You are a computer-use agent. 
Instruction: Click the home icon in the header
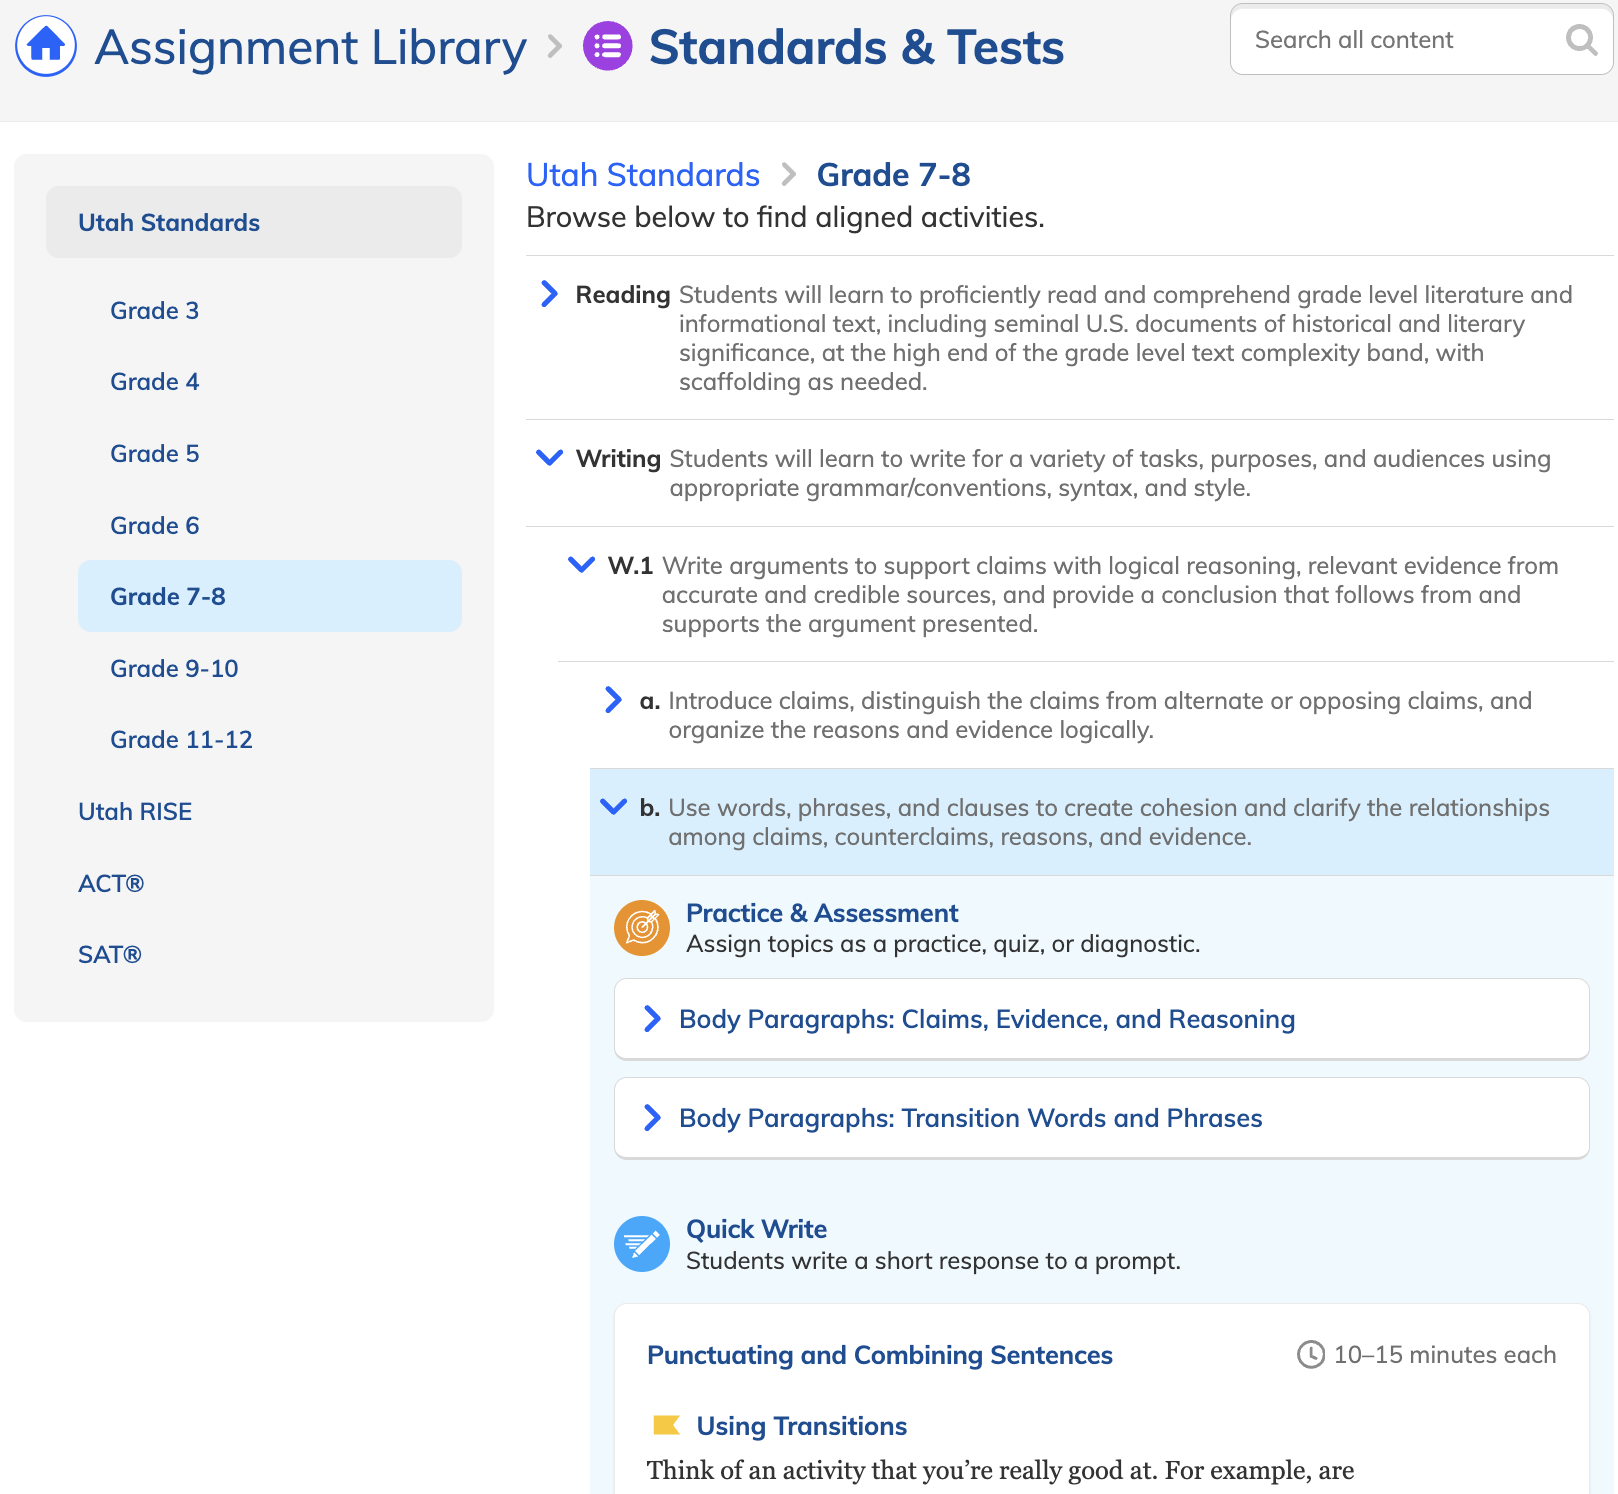click(x=46, y=46)
